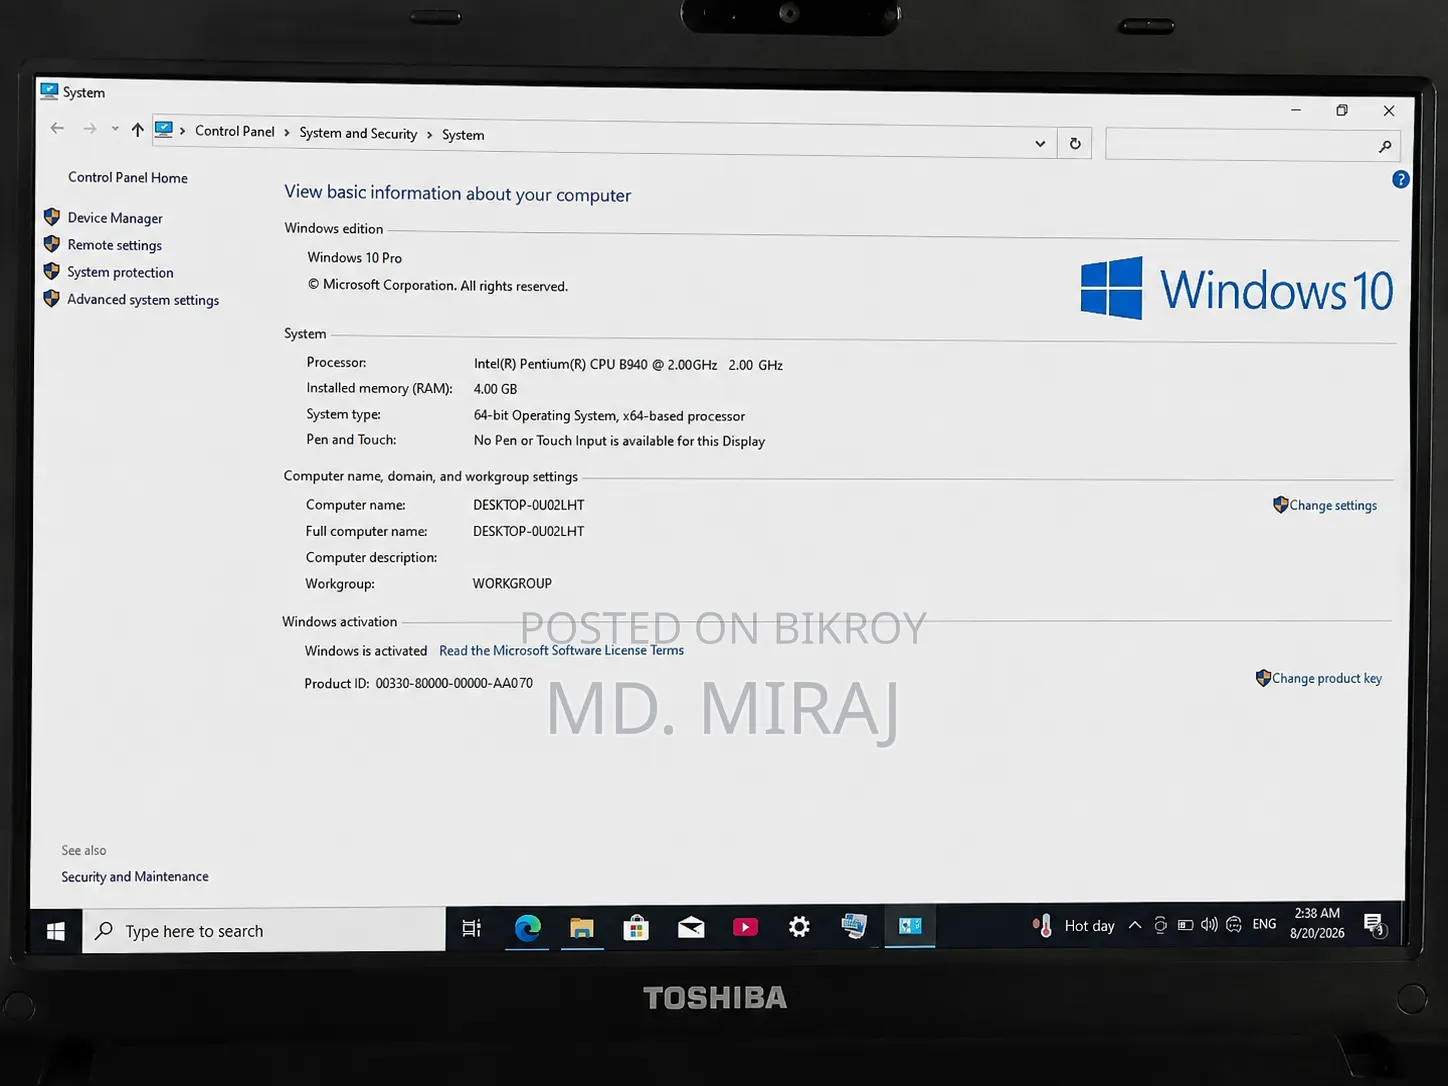Go up one level with Up arrow
The image size is (1448, 1086).
[x=138, y=129]
